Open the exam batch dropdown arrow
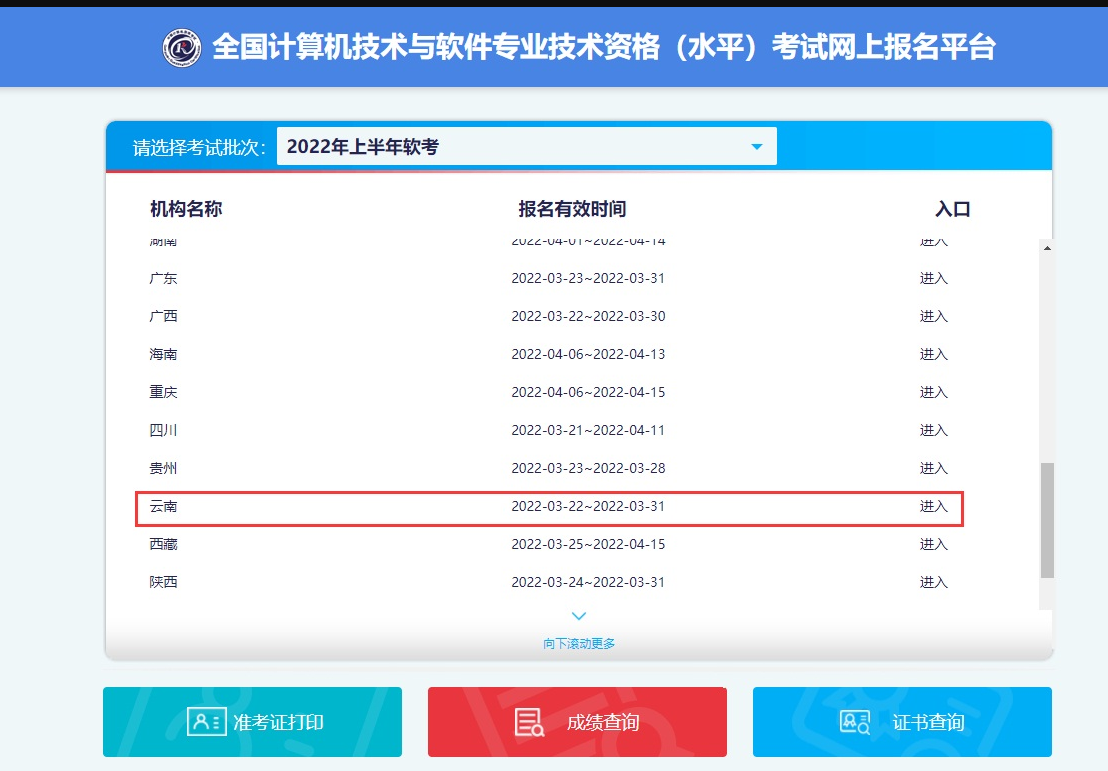 (x=756, y=148)
